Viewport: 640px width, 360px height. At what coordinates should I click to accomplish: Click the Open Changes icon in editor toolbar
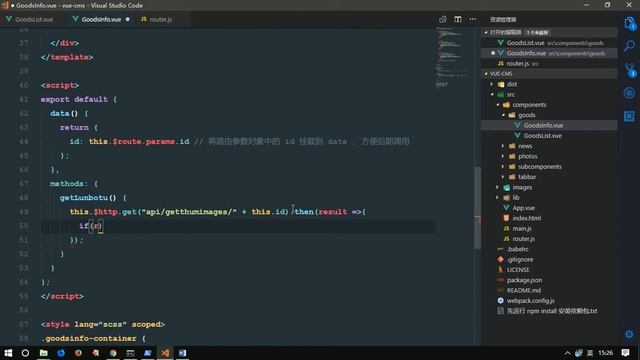click(x=443, y=19)
